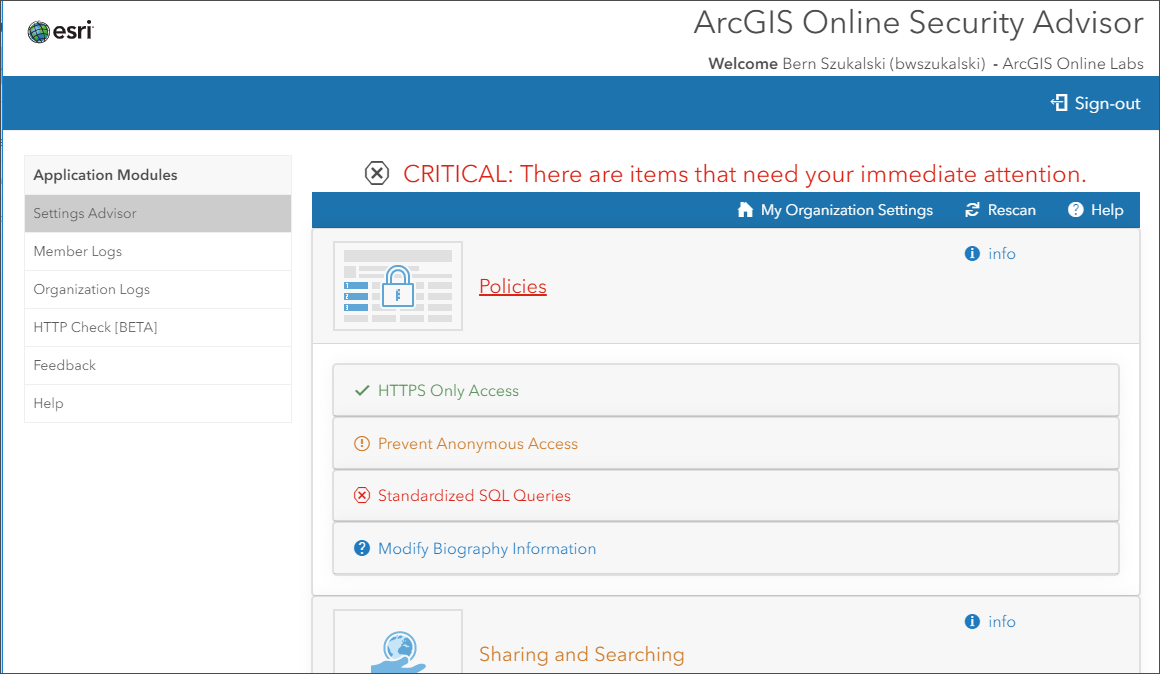Click the Help question mark icon in blue toolbar
Image resolution: width=1160 pixels, height=674 pixels.
coord(1076,210)
